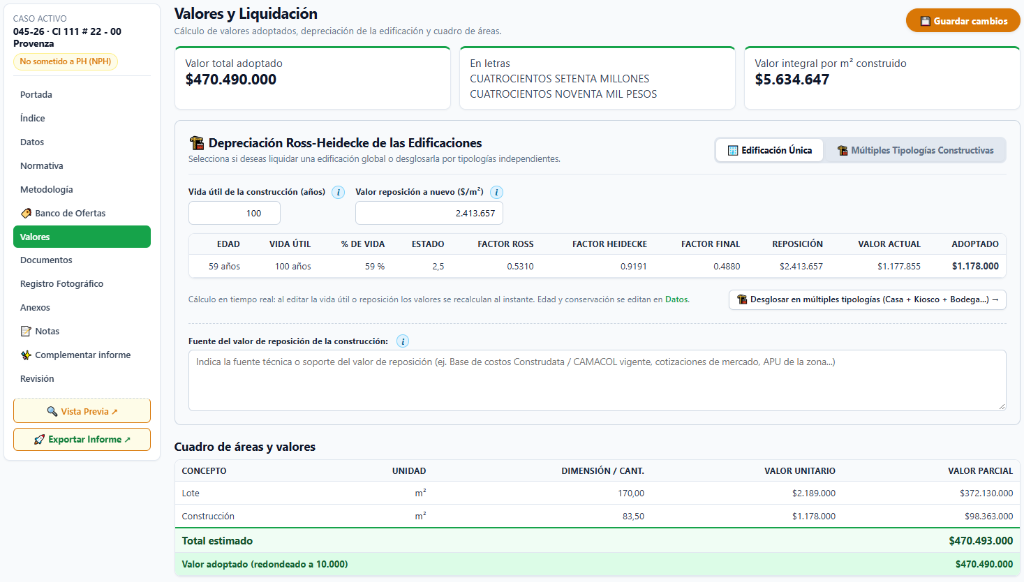The width and height of the screenshot is (1024, 582).
Task: Open Notas section
Action: [82, 331]
